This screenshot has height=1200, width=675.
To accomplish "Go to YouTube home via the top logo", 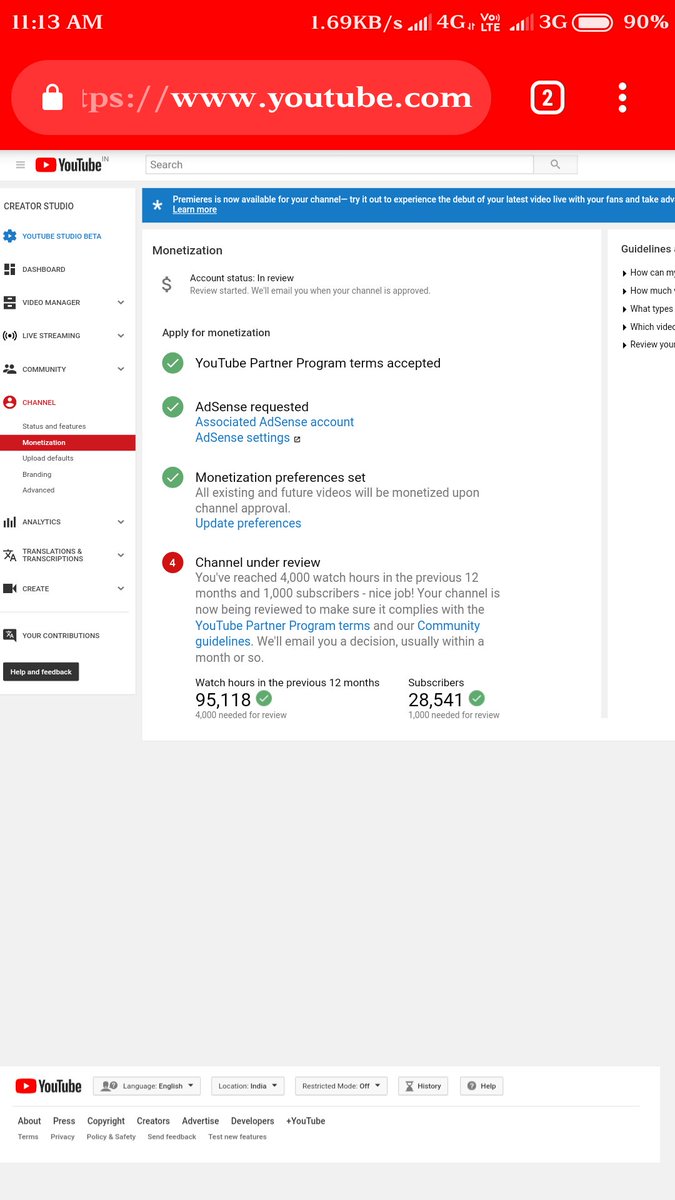I will point(71,165).
